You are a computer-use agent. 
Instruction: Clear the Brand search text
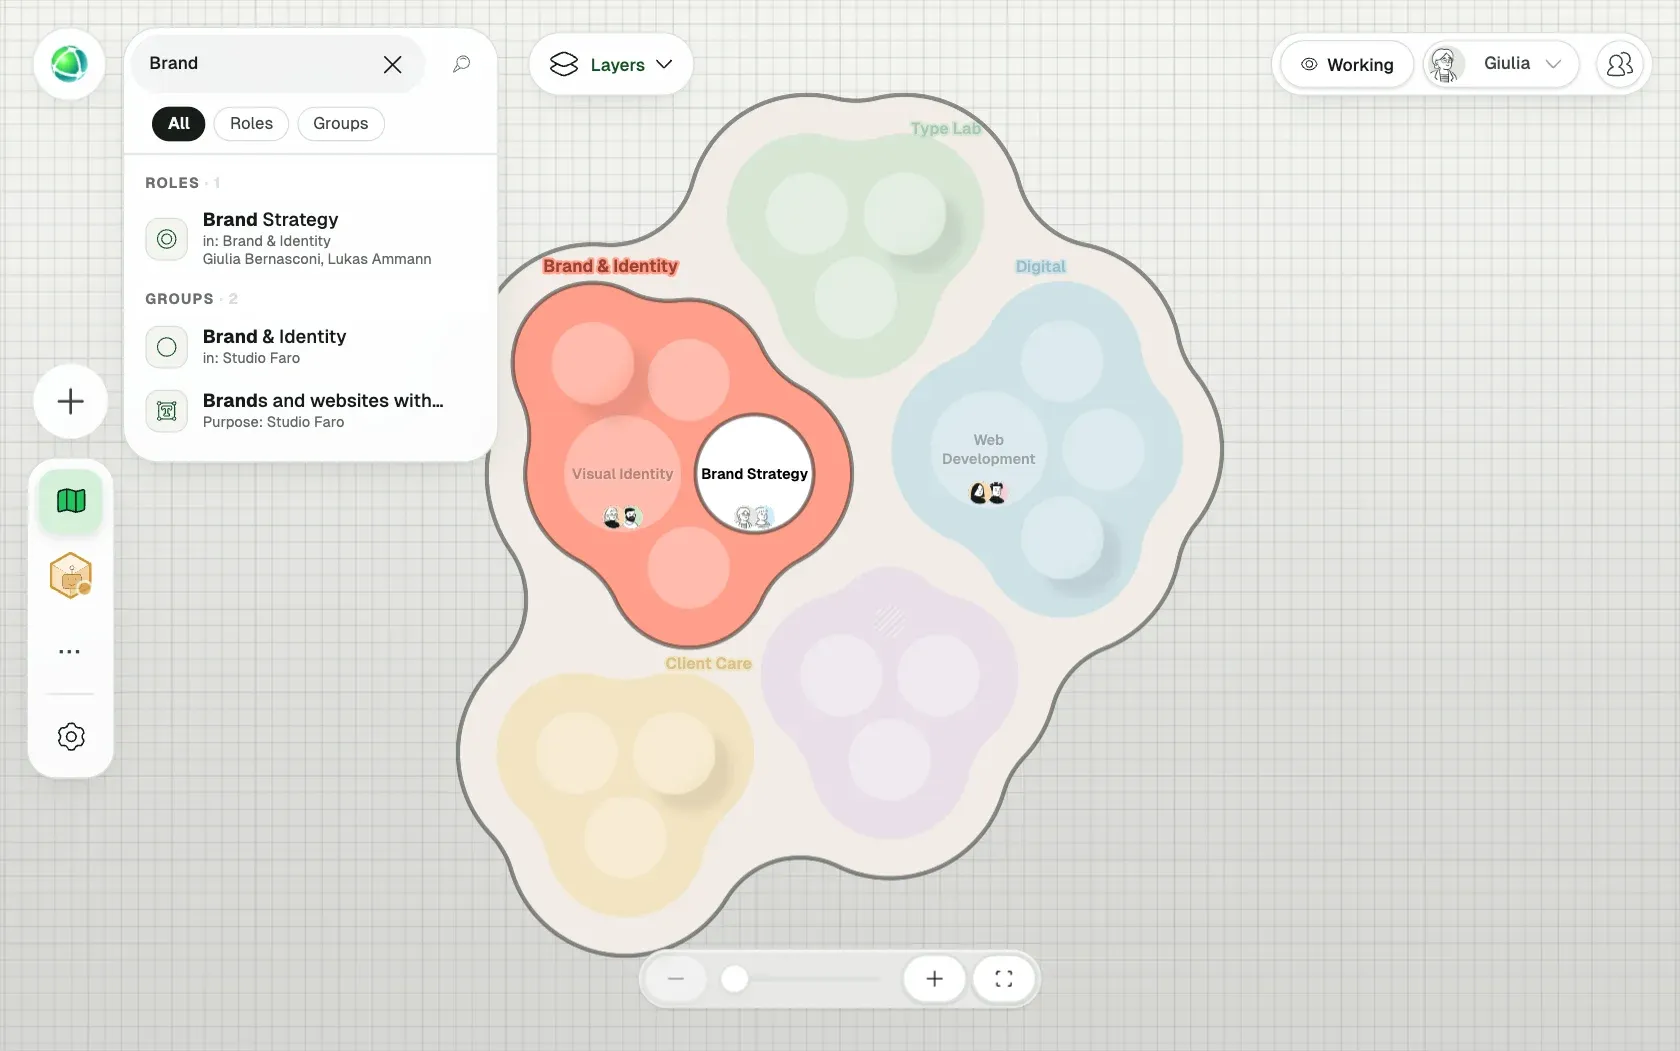392,64
